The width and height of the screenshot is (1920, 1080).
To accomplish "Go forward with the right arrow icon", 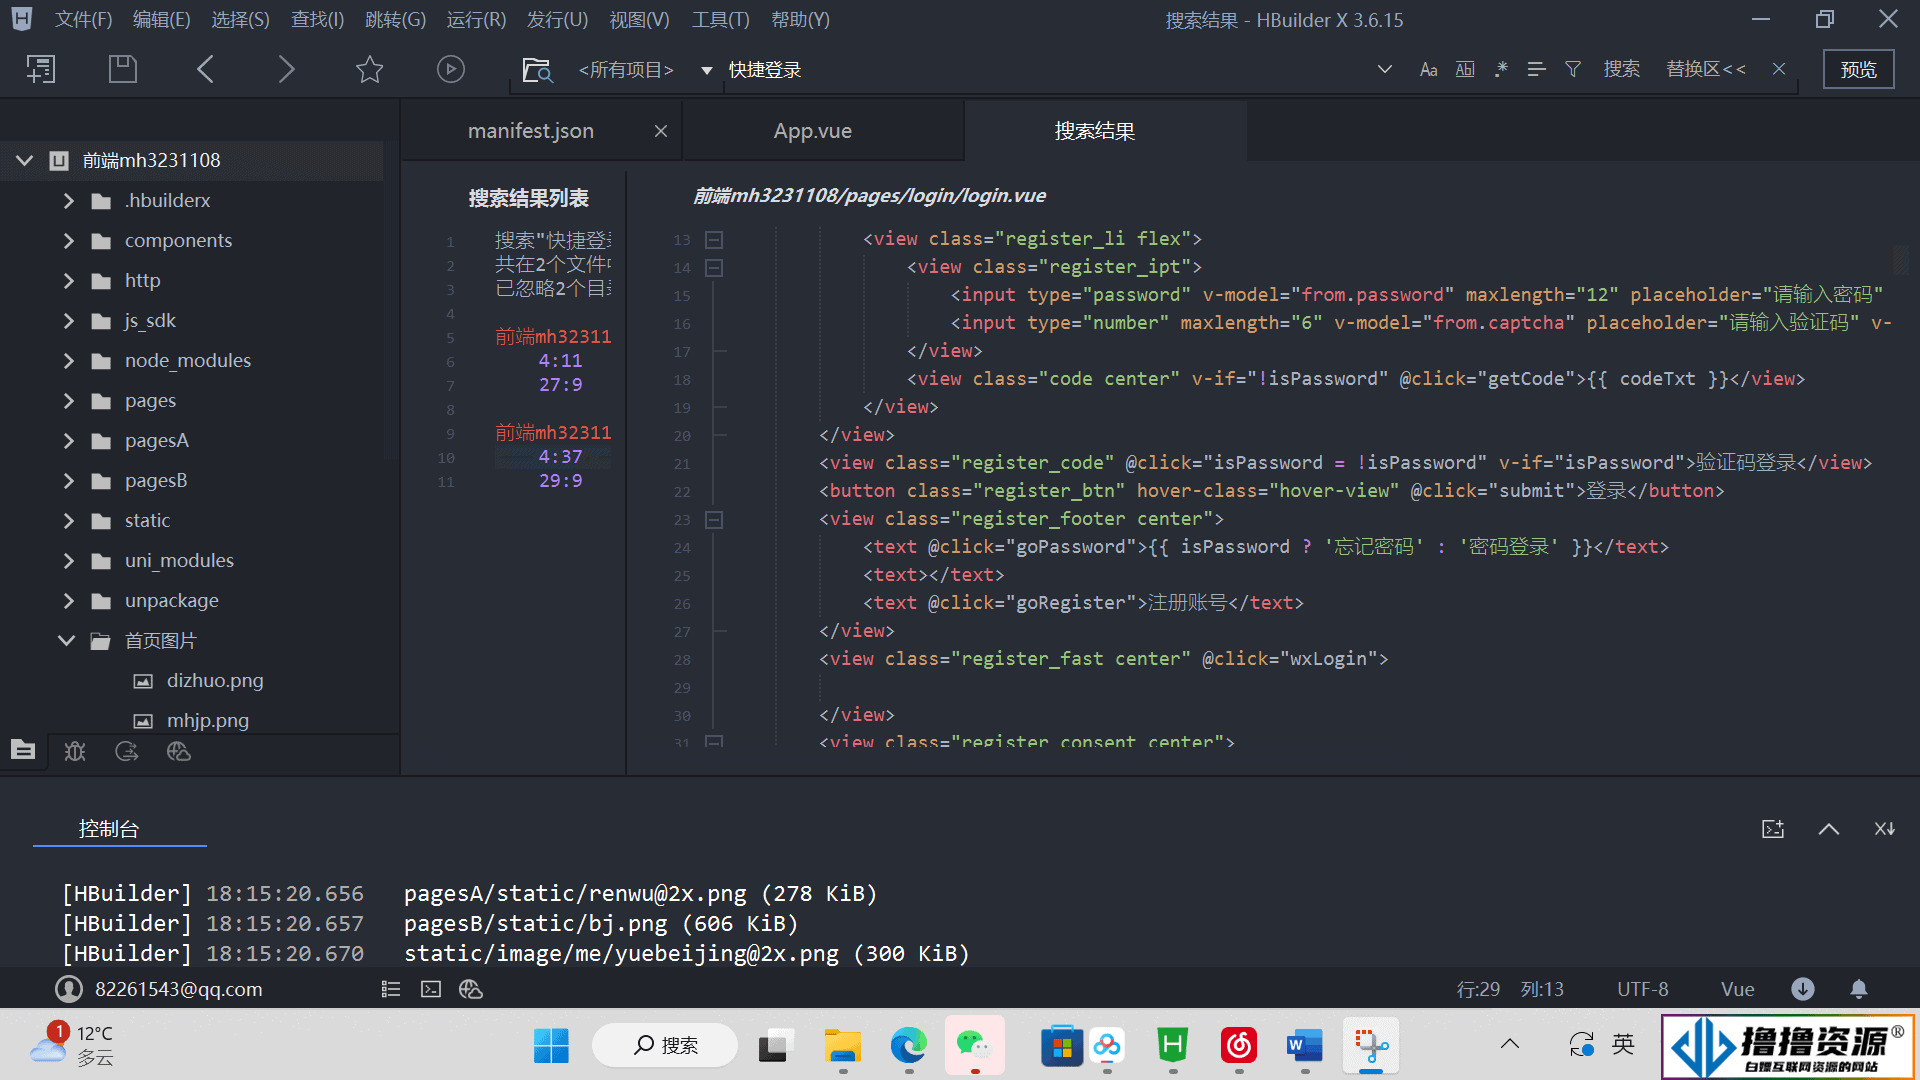I will point(286,69).
